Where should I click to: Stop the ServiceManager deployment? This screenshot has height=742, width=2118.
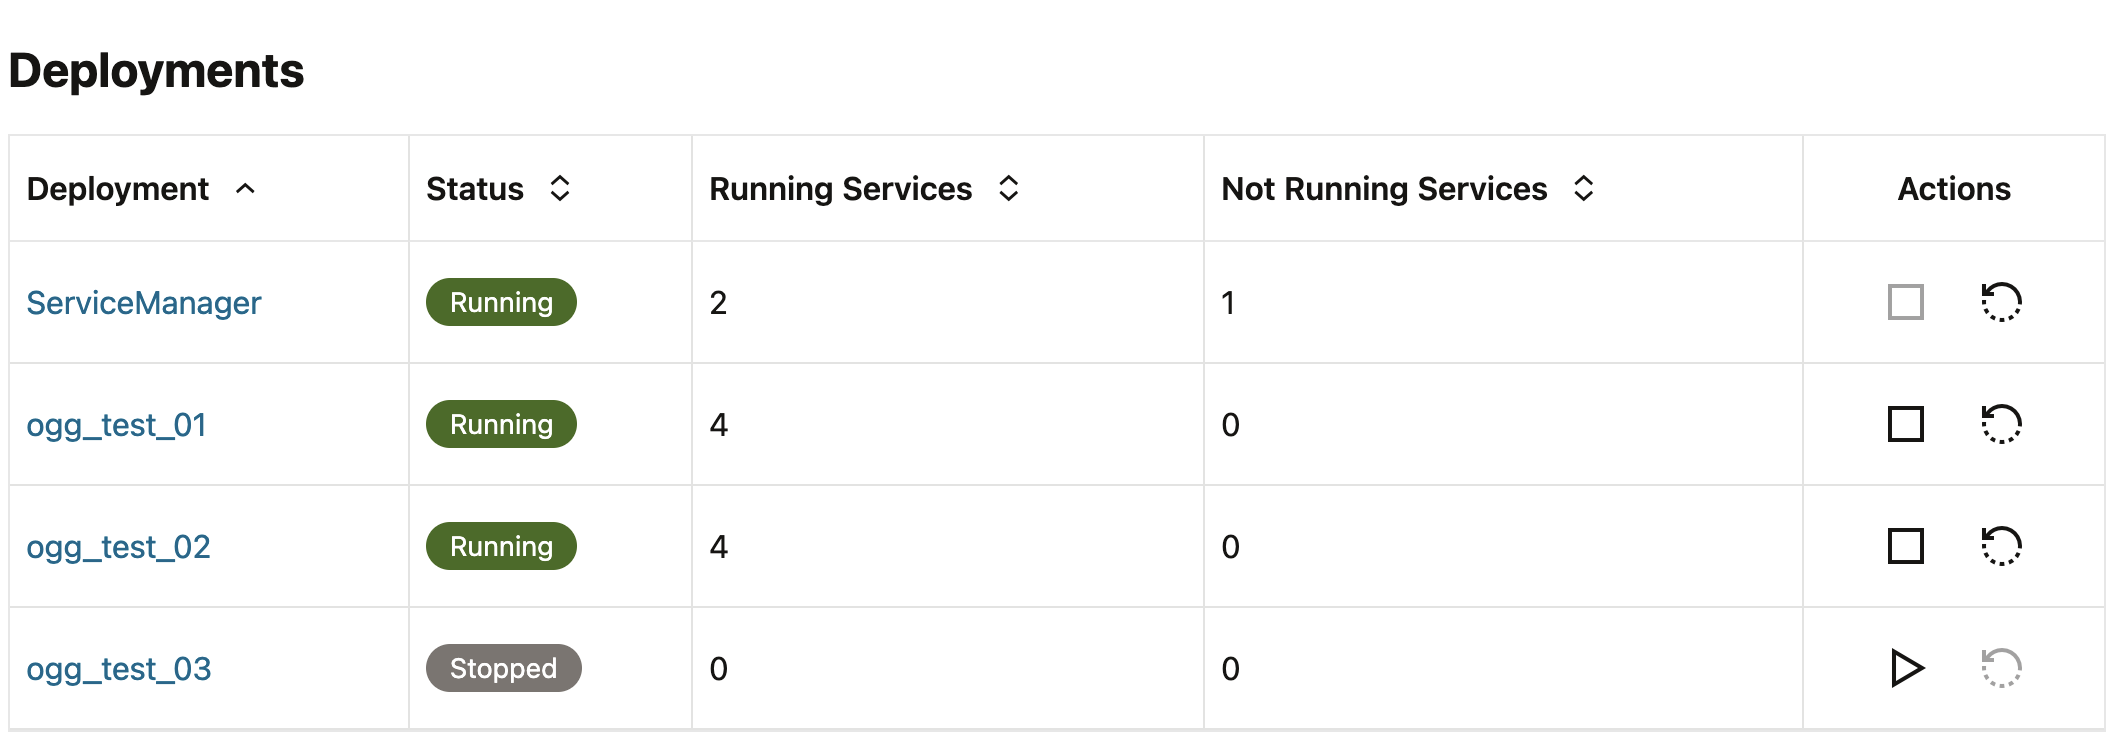tap(1905, 302)
